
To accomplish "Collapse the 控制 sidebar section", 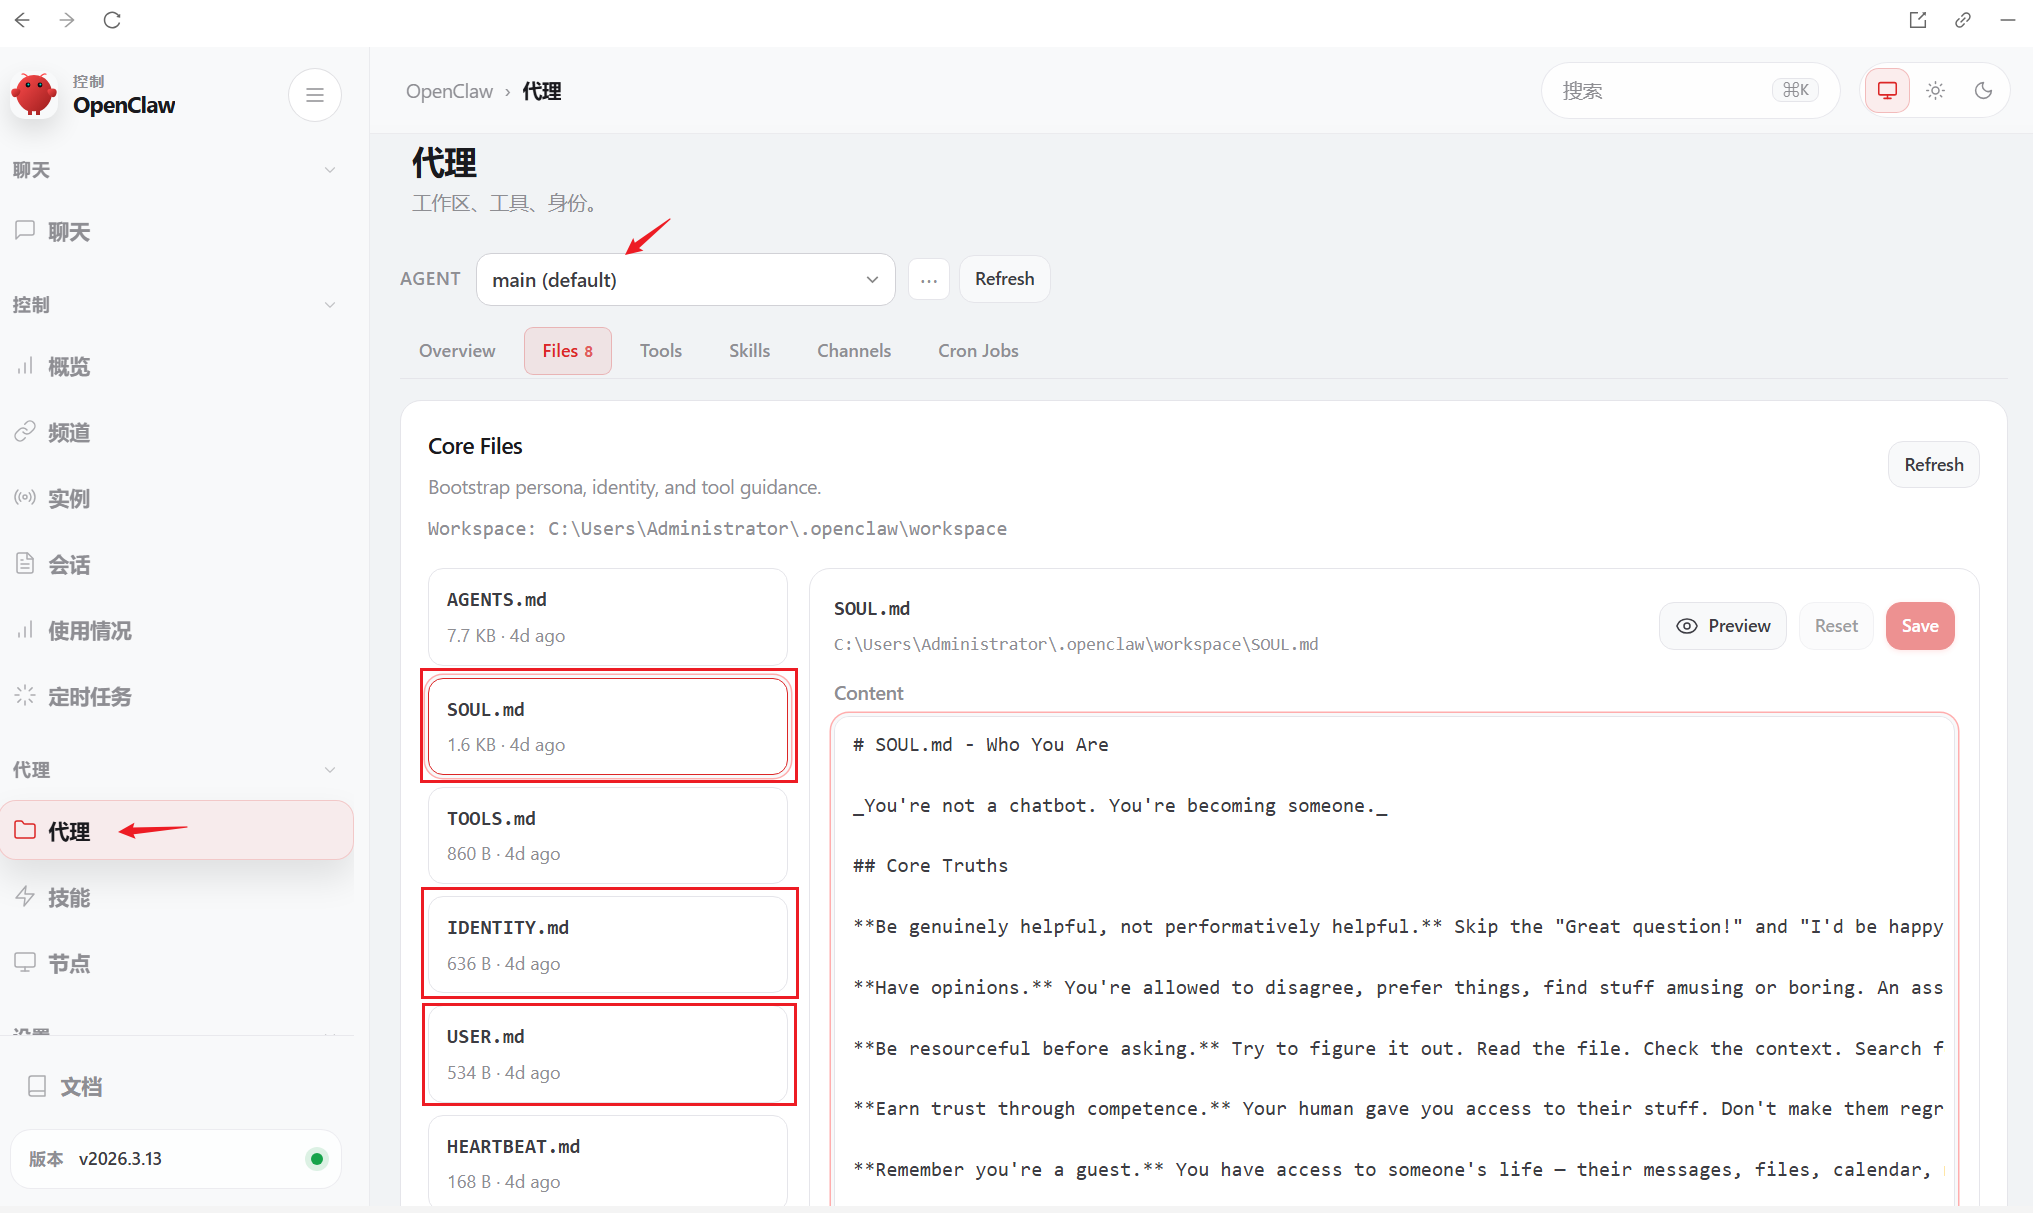I will click(329, 305).
